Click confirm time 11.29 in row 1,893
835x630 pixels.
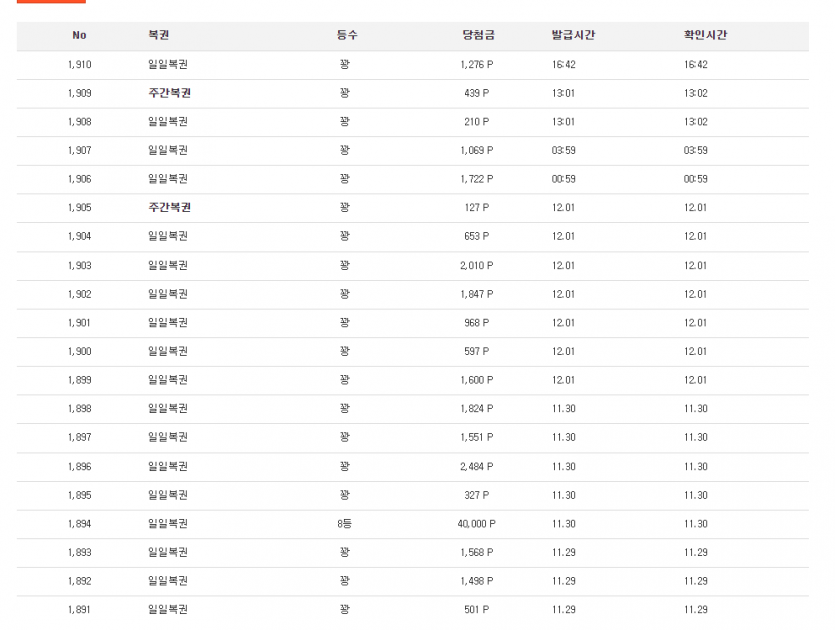[695, 553]
